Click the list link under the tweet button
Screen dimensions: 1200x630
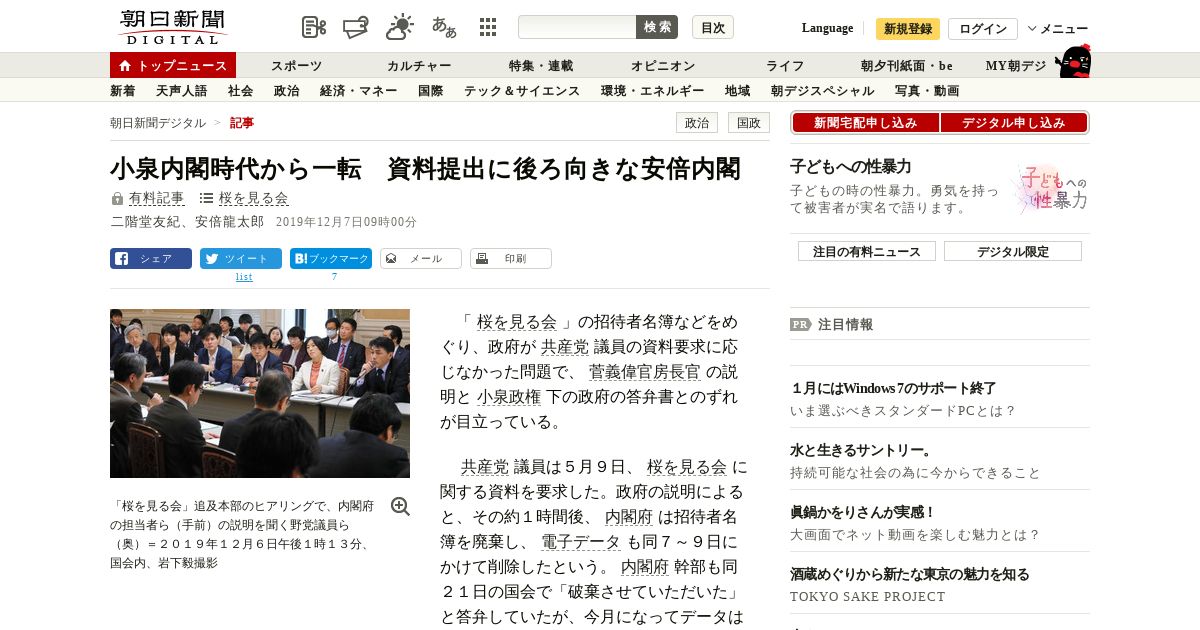tap(244, 277)
